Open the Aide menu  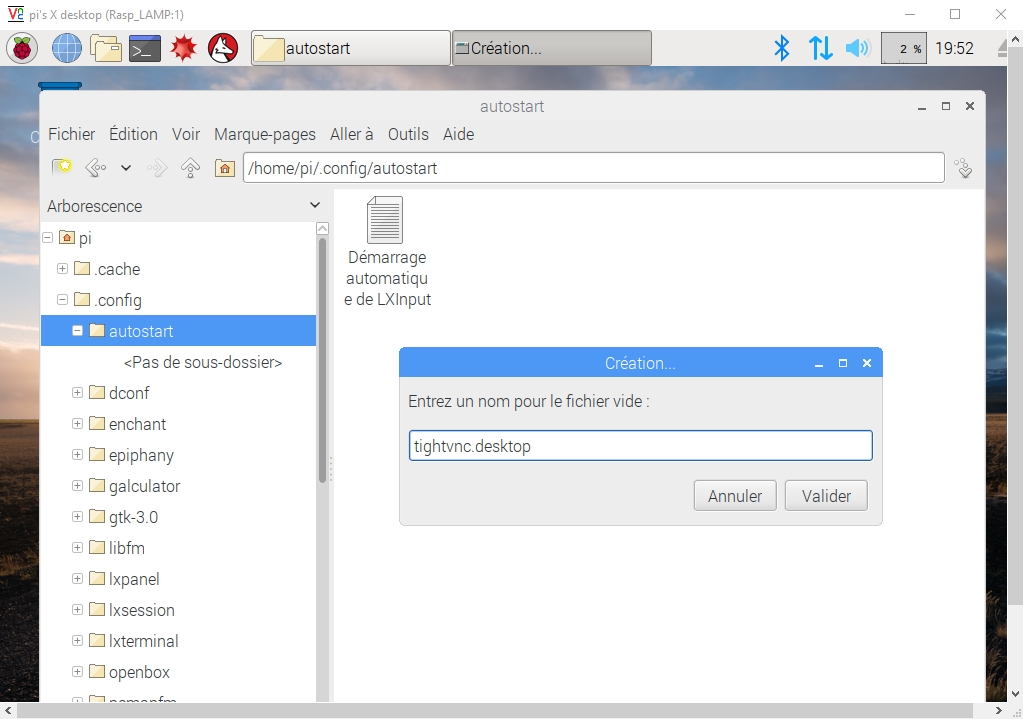pos(459,134)
